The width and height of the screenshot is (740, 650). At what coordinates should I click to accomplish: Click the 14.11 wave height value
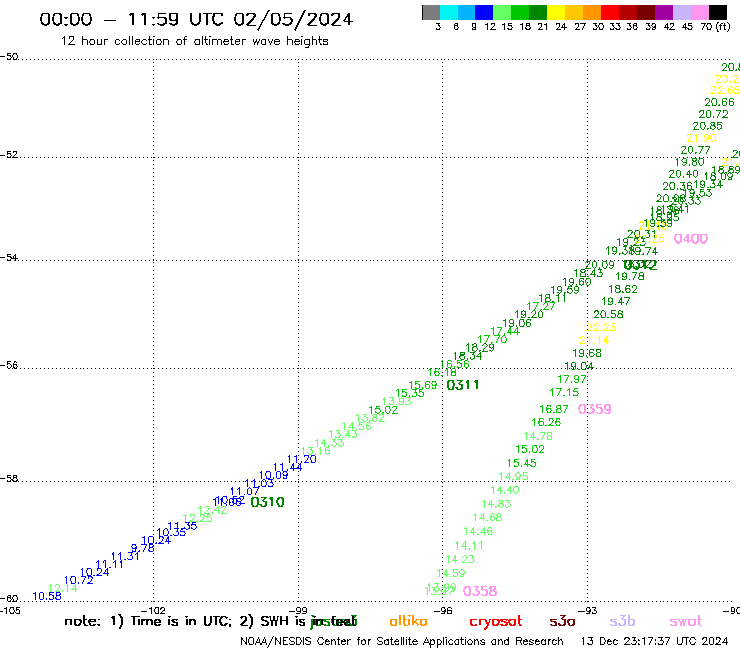click(469, 546)
